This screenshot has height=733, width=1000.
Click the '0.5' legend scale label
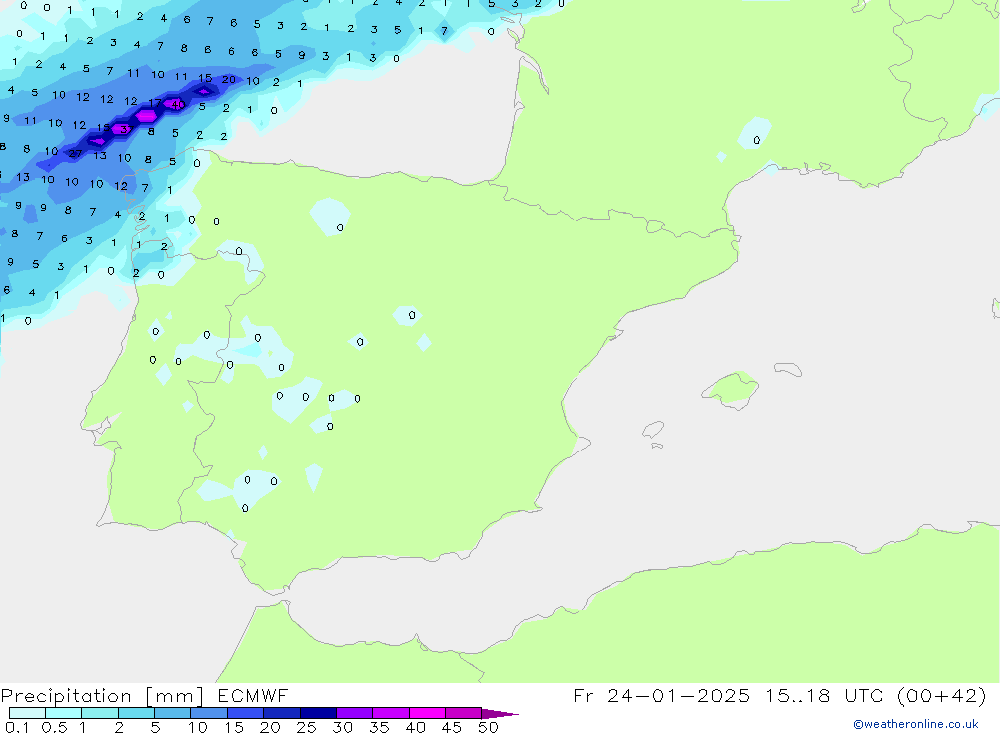click(54, 727)
